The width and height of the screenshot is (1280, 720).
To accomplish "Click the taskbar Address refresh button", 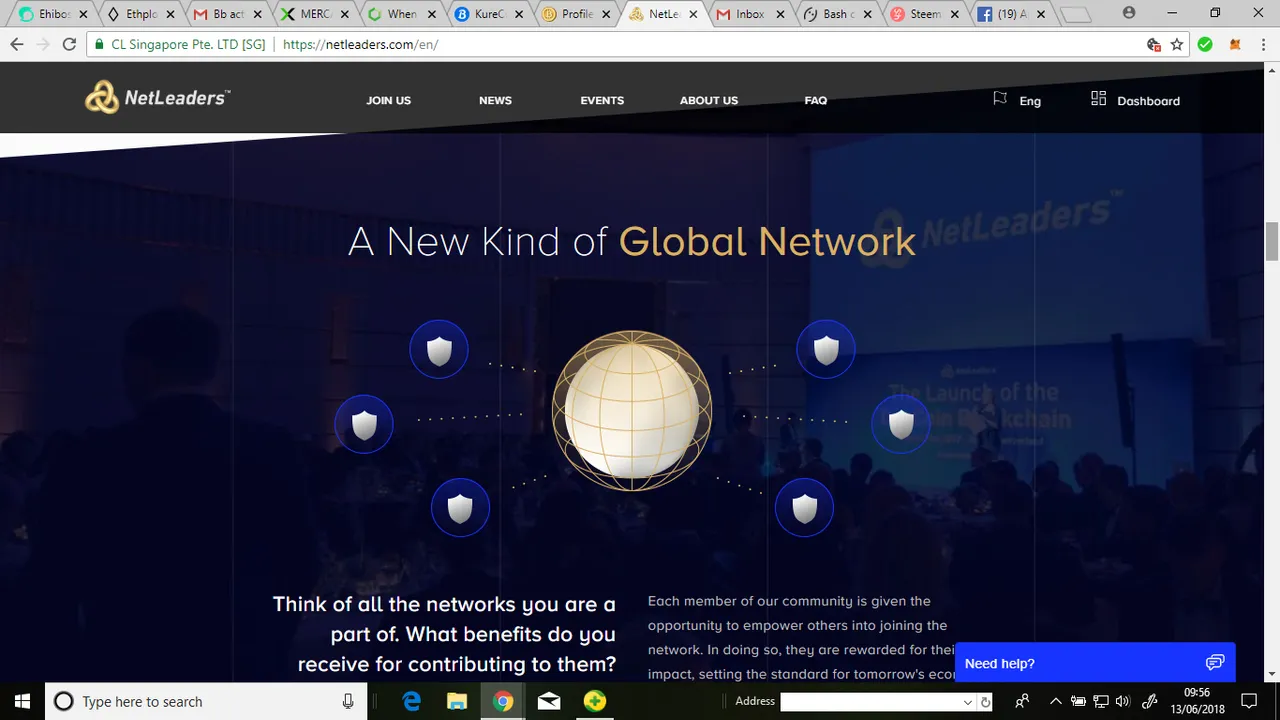I will tap(985, 702).
